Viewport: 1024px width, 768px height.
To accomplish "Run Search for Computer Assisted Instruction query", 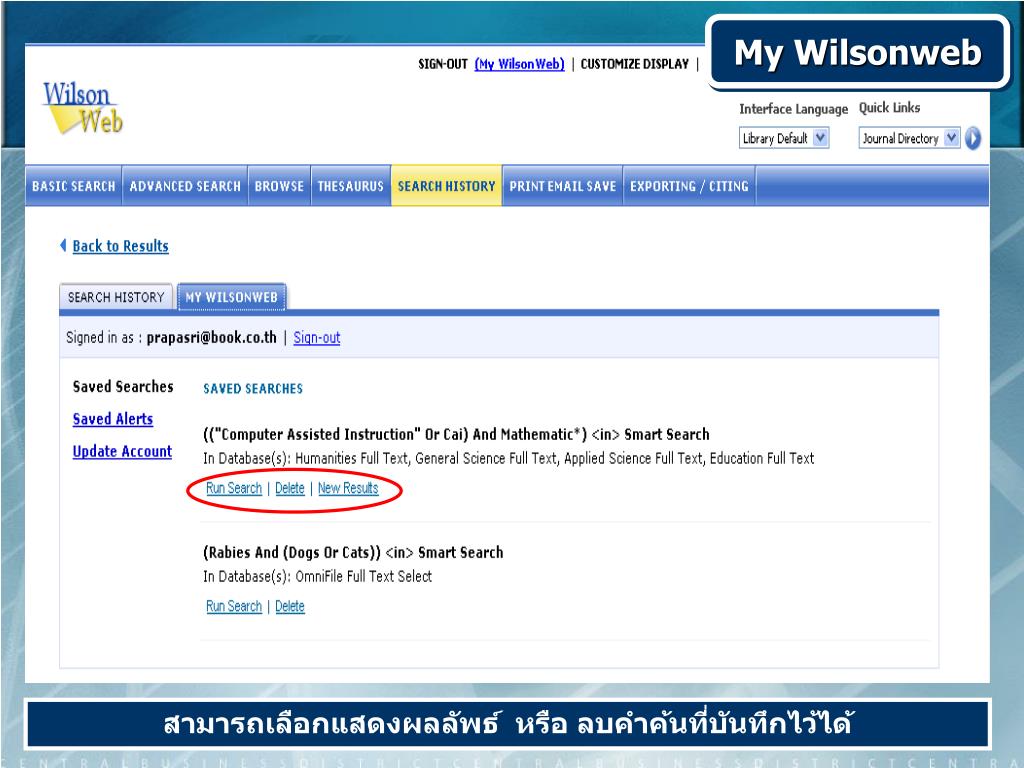I will pyautogui.click(x=234, y=488).
